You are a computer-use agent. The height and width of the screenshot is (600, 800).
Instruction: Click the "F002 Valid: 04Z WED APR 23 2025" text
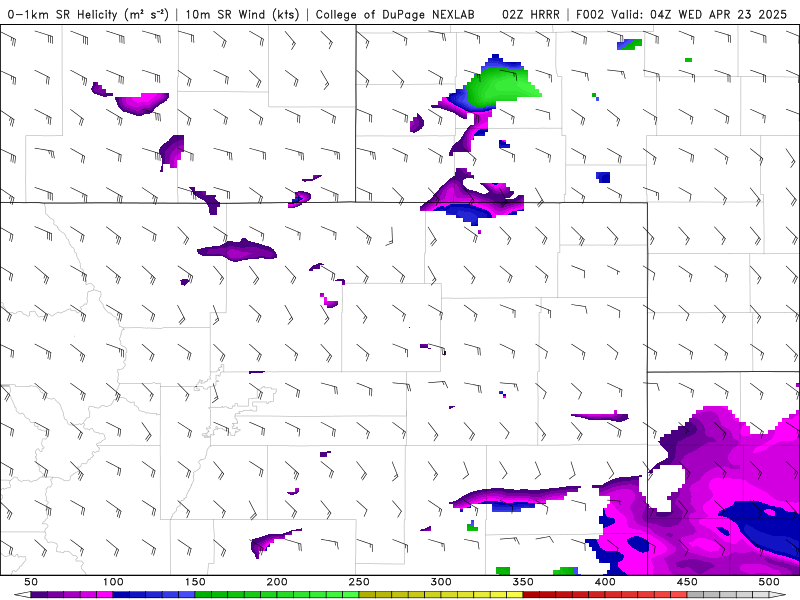click(x=682, y=15)
